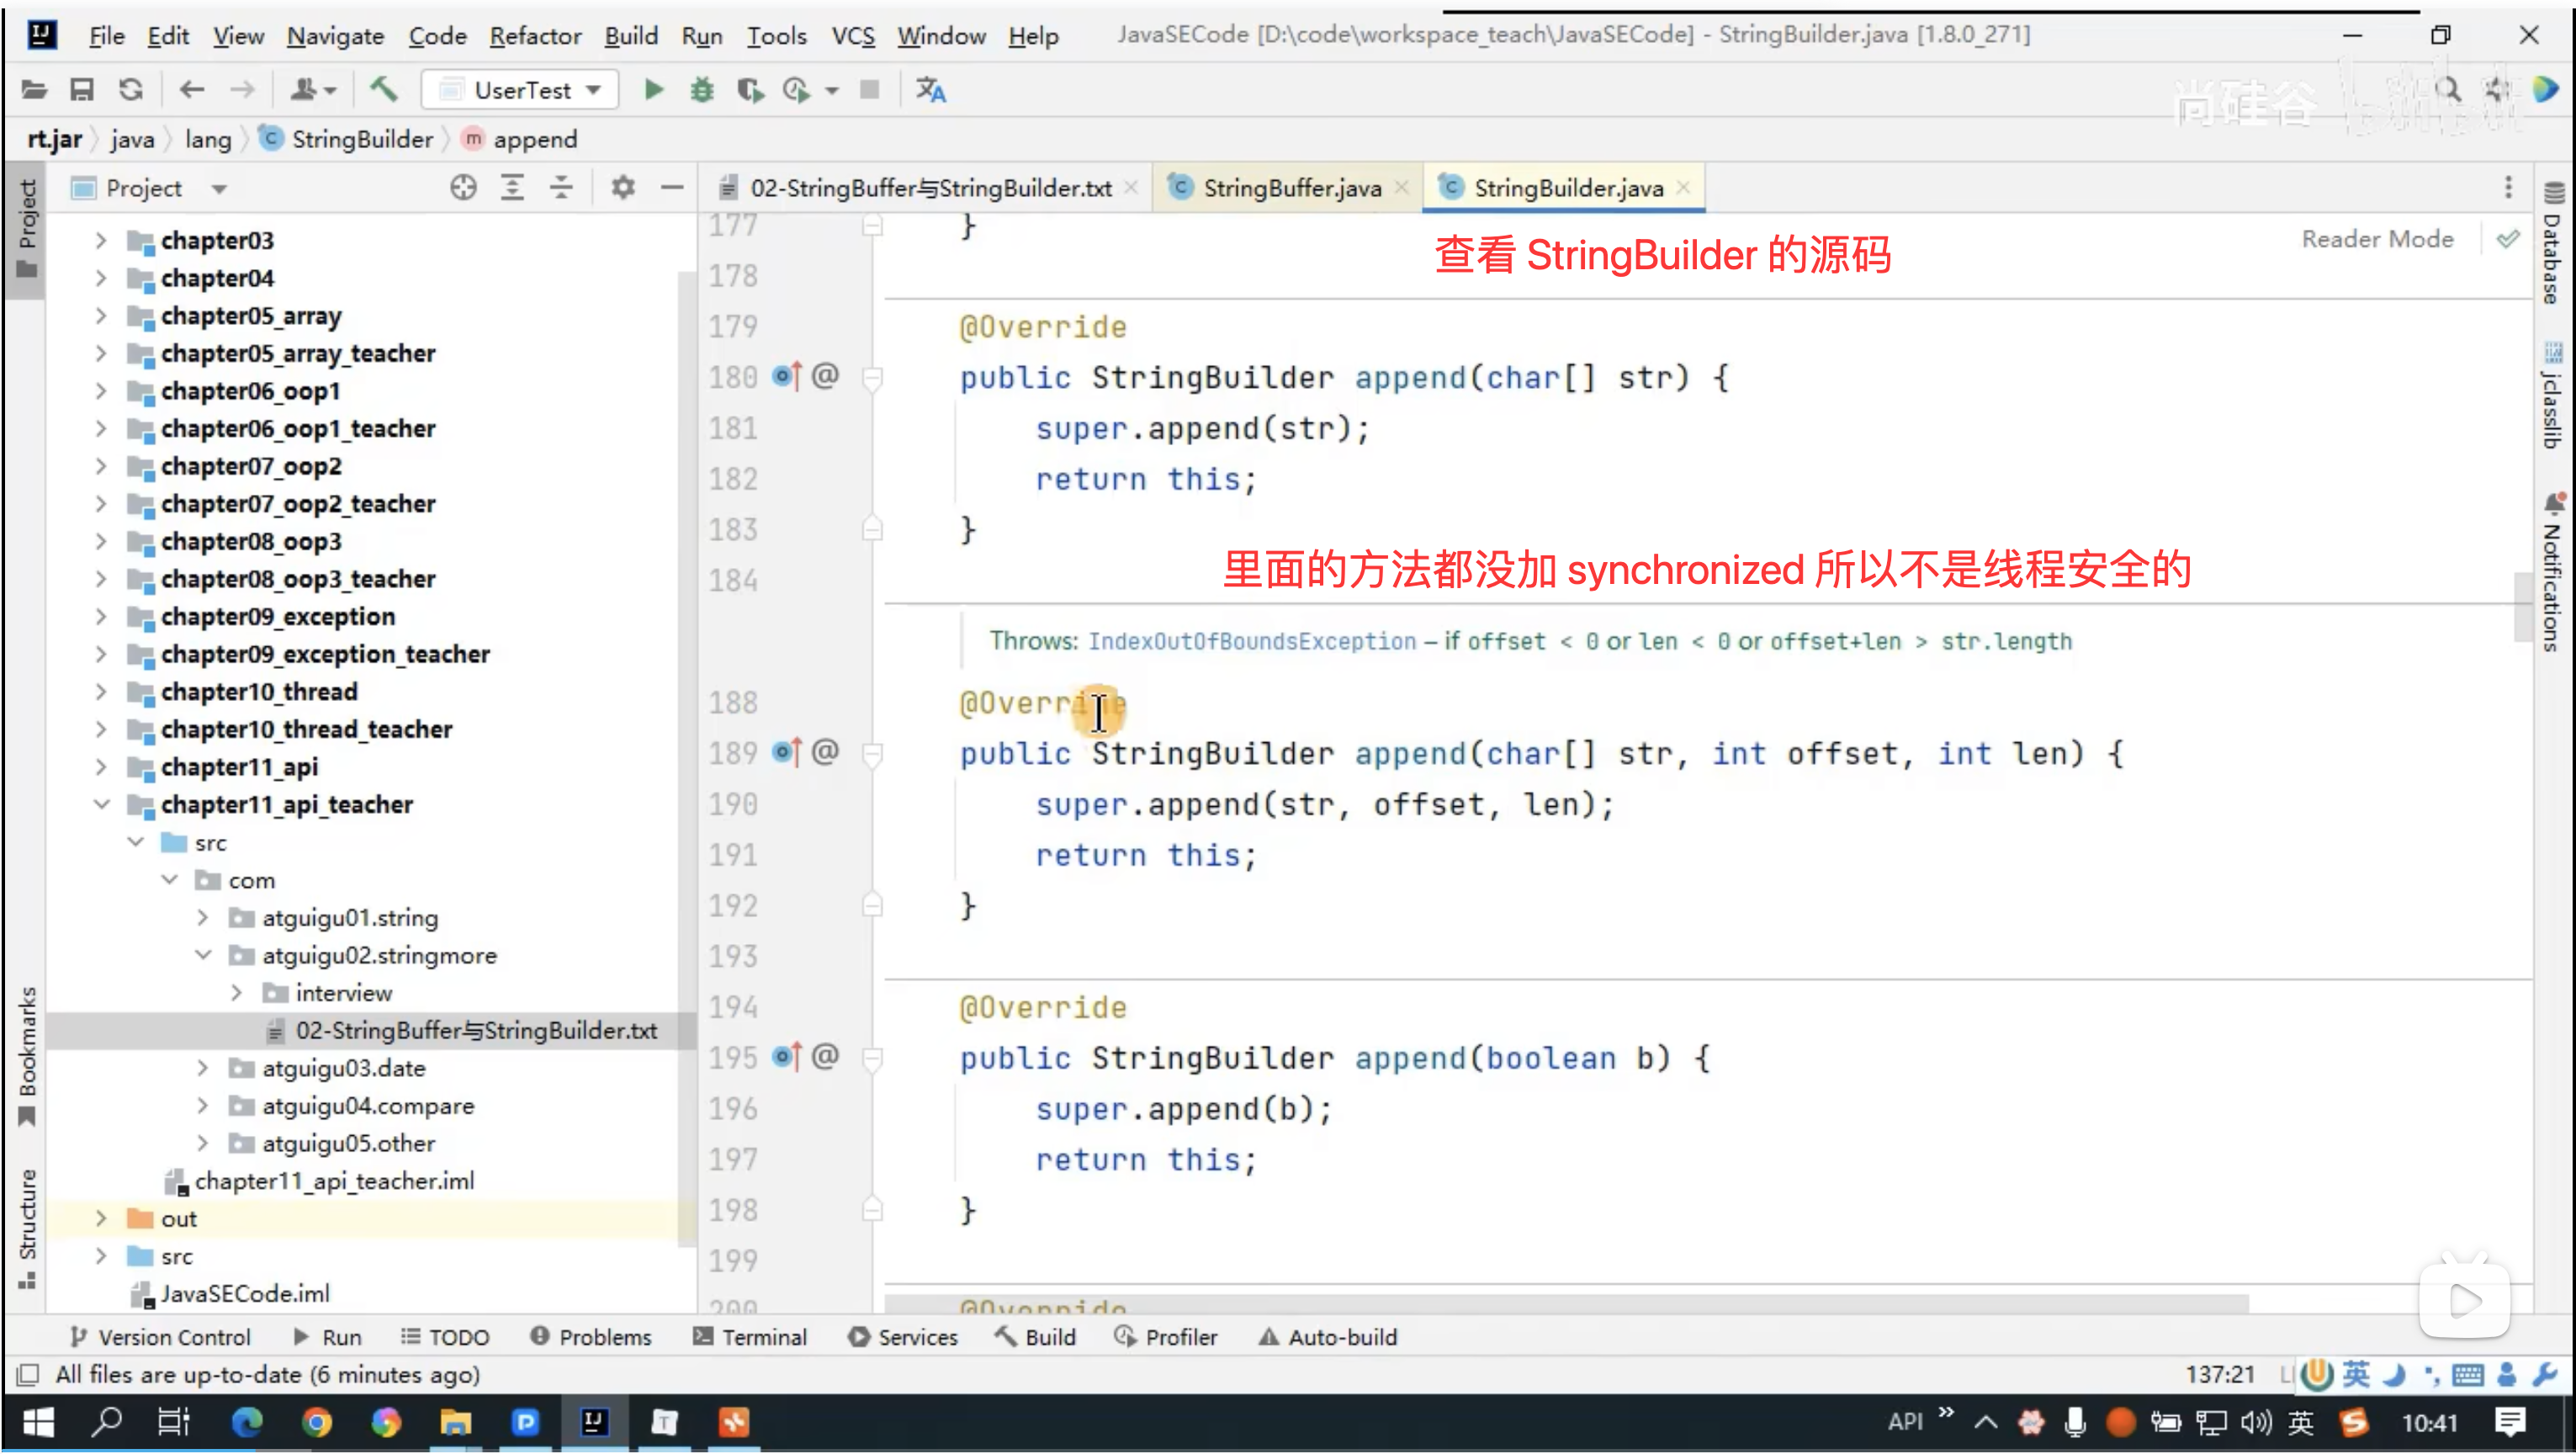The image size is (2576, 1454).
Task: Click the Build project hammer icon
Action: point(384,90)
